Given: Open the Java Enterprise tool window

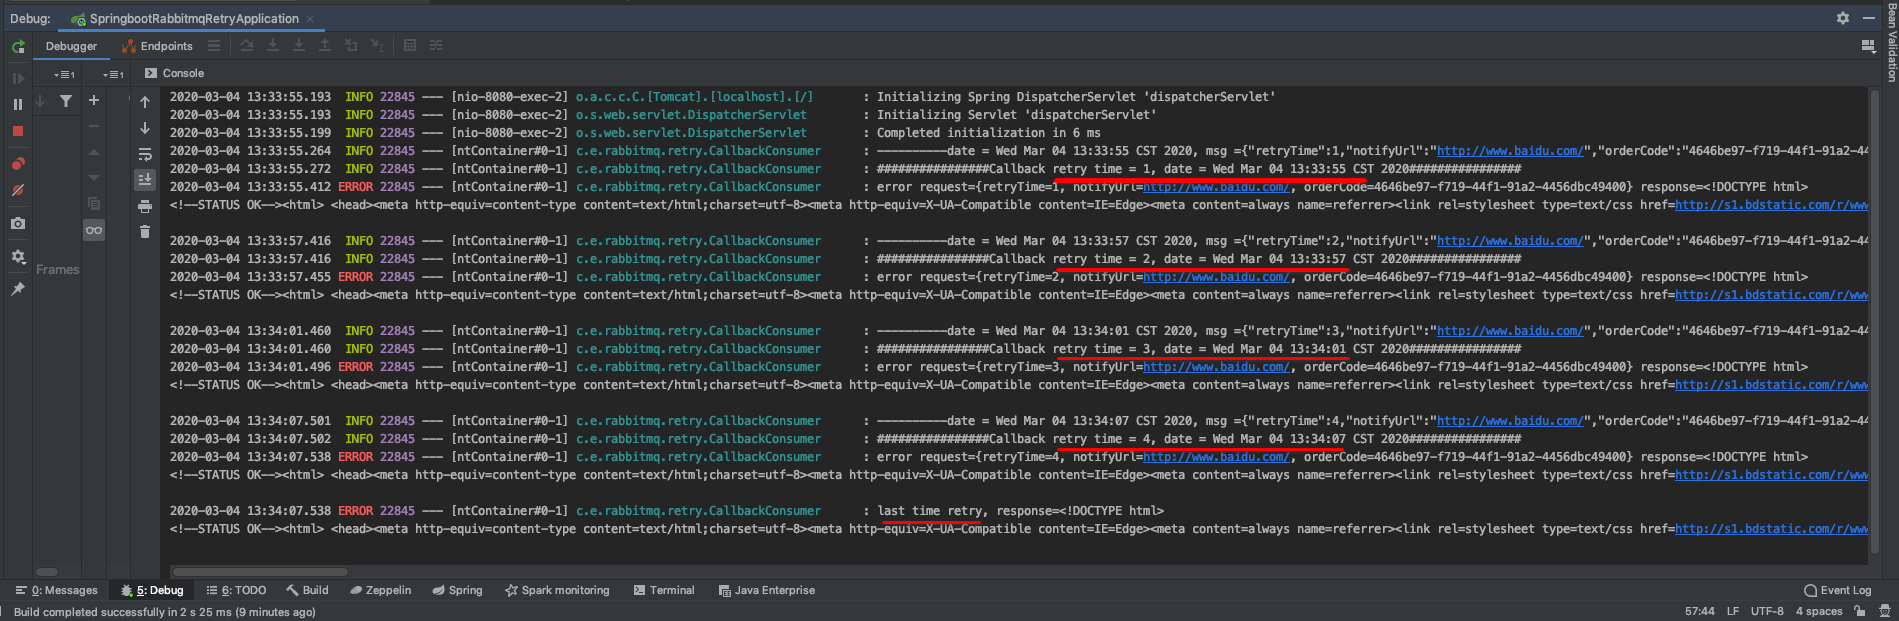Looking at the screenshot, I should click(x=767, y=590).
